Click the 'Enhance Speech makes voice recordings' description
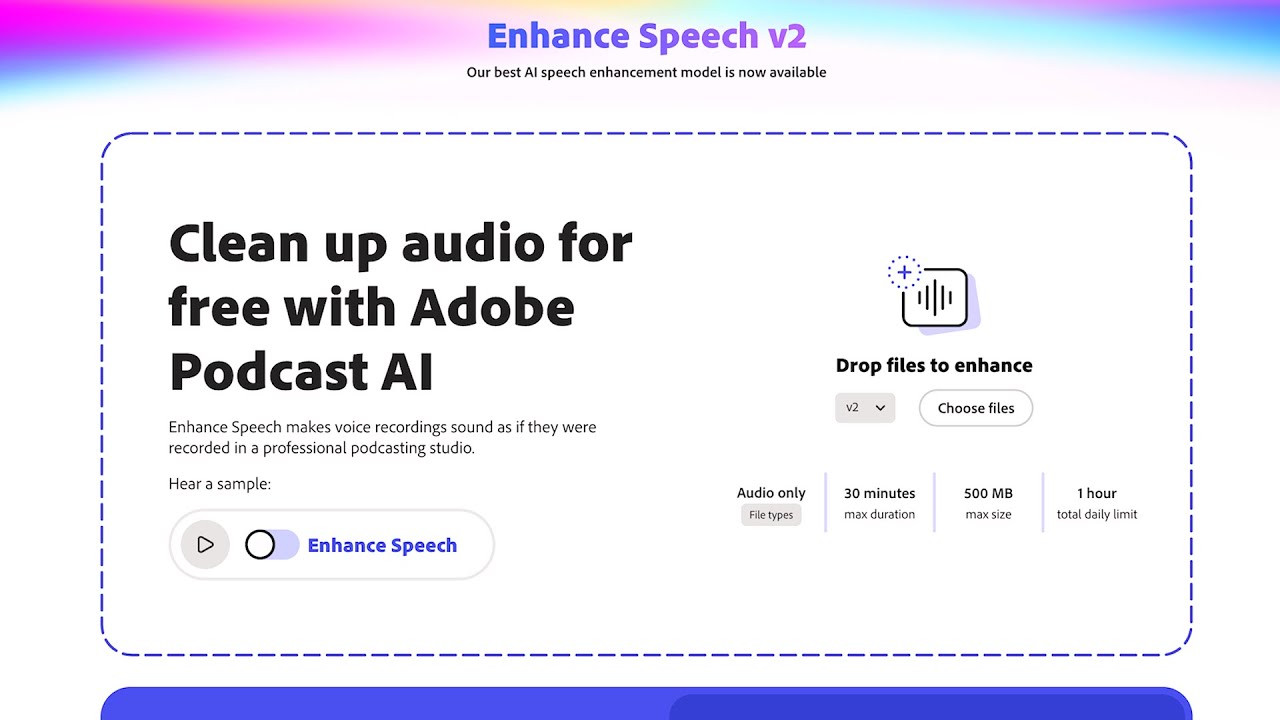Viewport: 1280px width, 720px height. [x=382, y=437]
